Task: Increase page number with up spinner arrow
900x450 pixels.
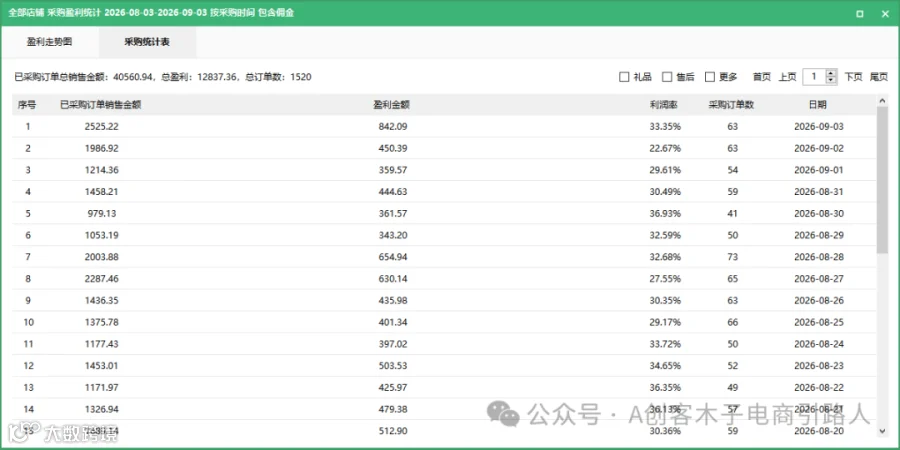Action: 831,73
